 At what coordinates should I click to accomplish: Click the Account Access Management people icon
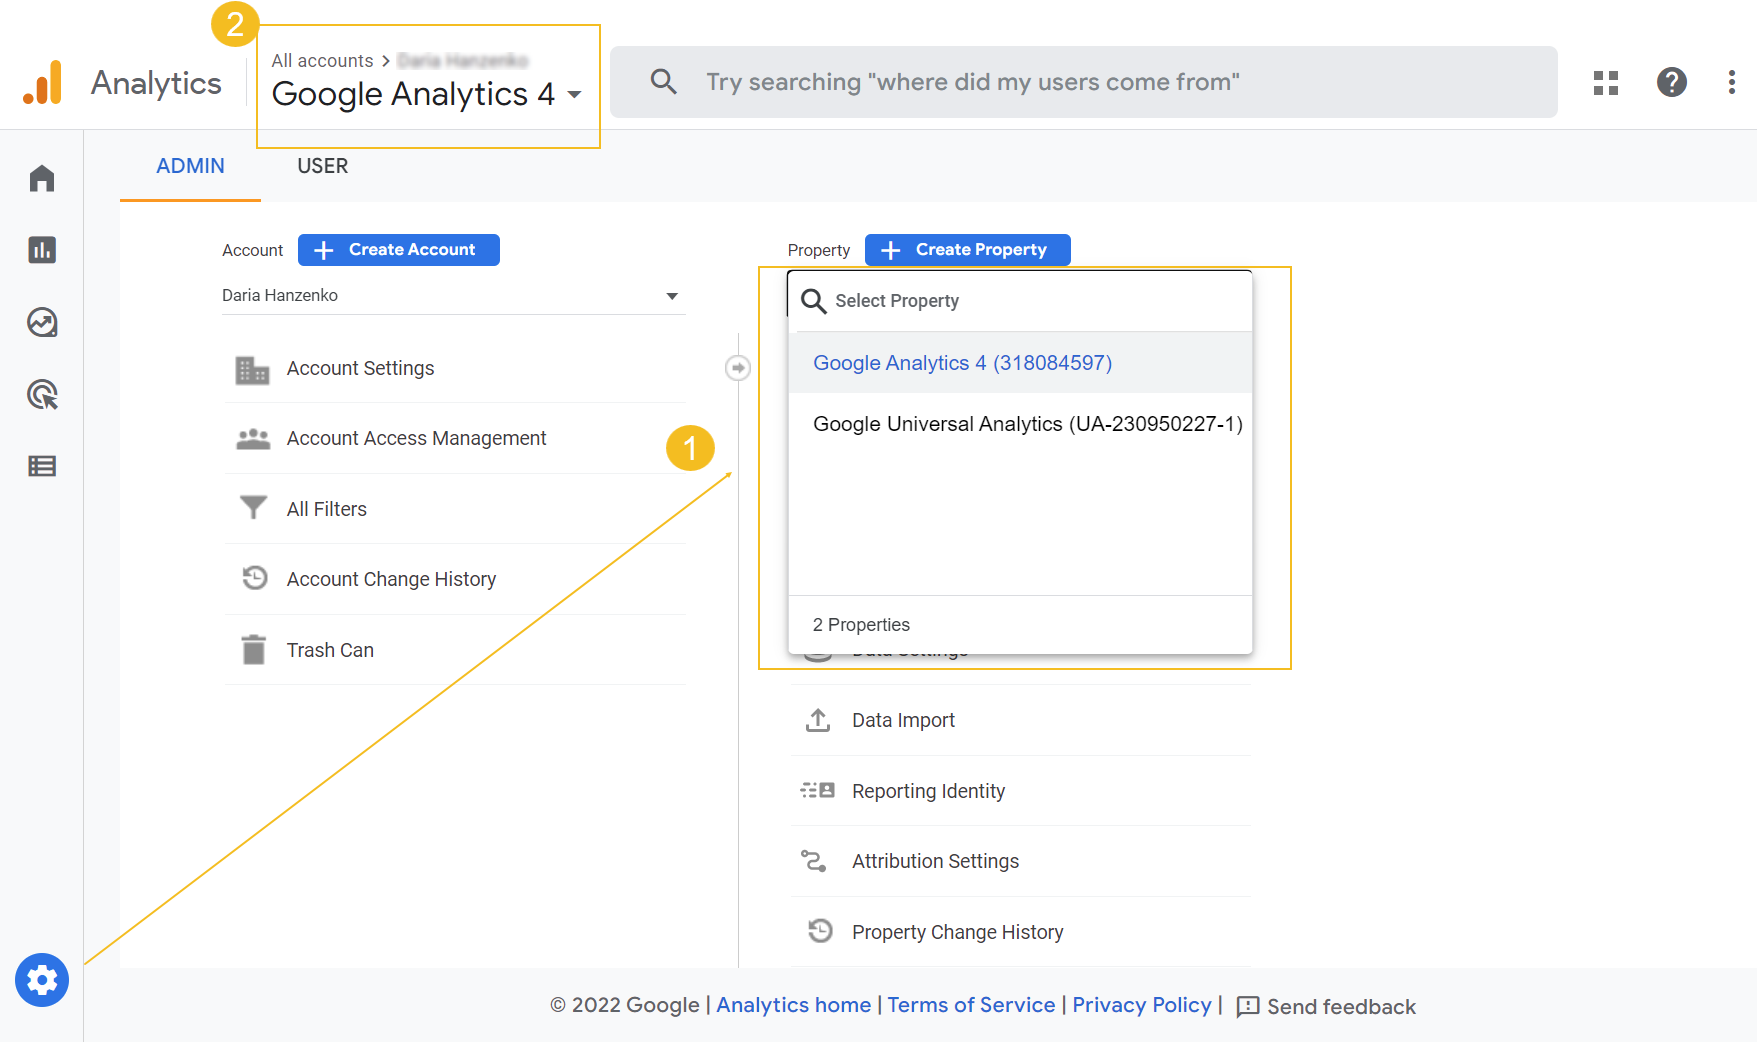coord(253,439)
